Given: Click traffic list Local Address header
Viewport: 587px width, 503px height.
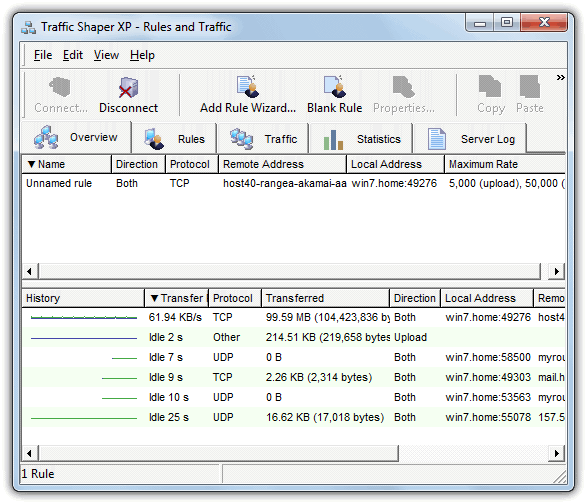Looking at the screenshot, I should [x=487, y=298].
